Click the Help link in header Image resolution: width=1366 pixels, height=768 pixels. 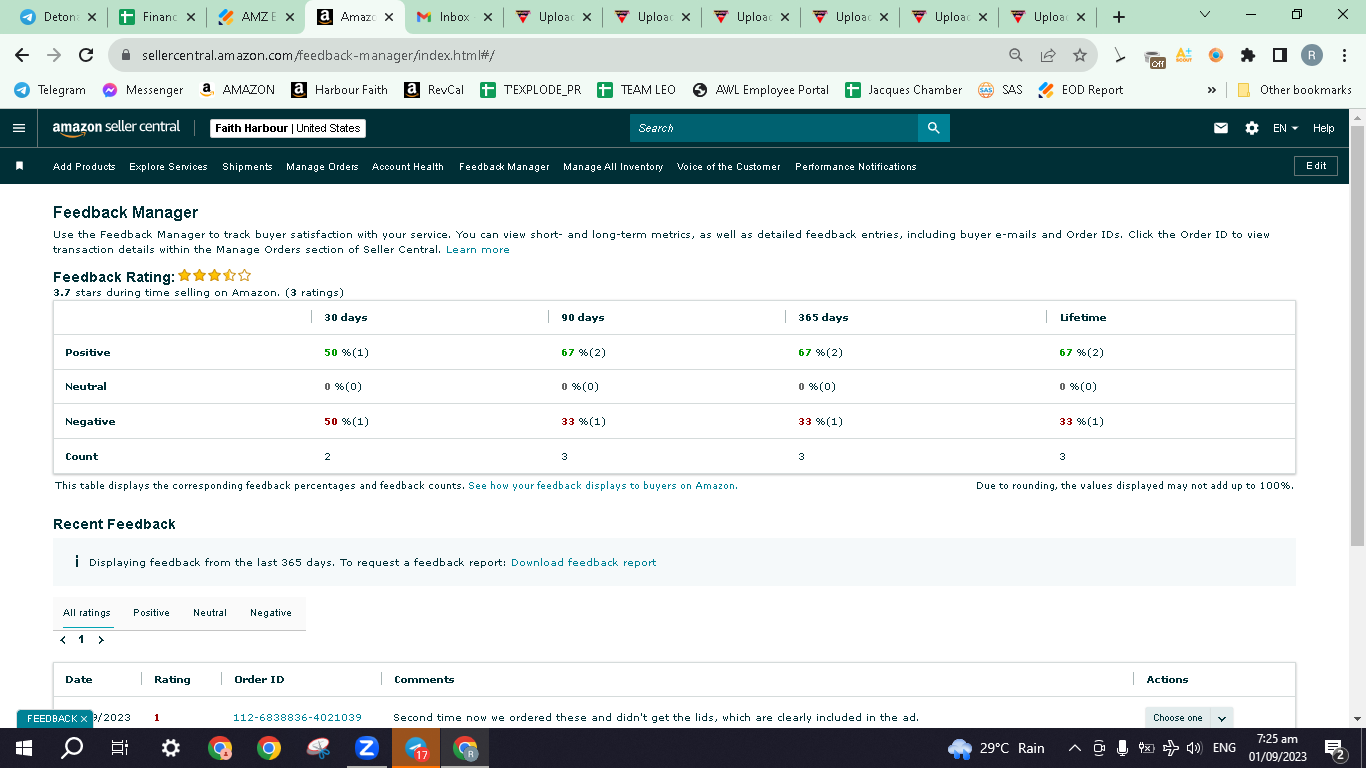click(1324, 128)
